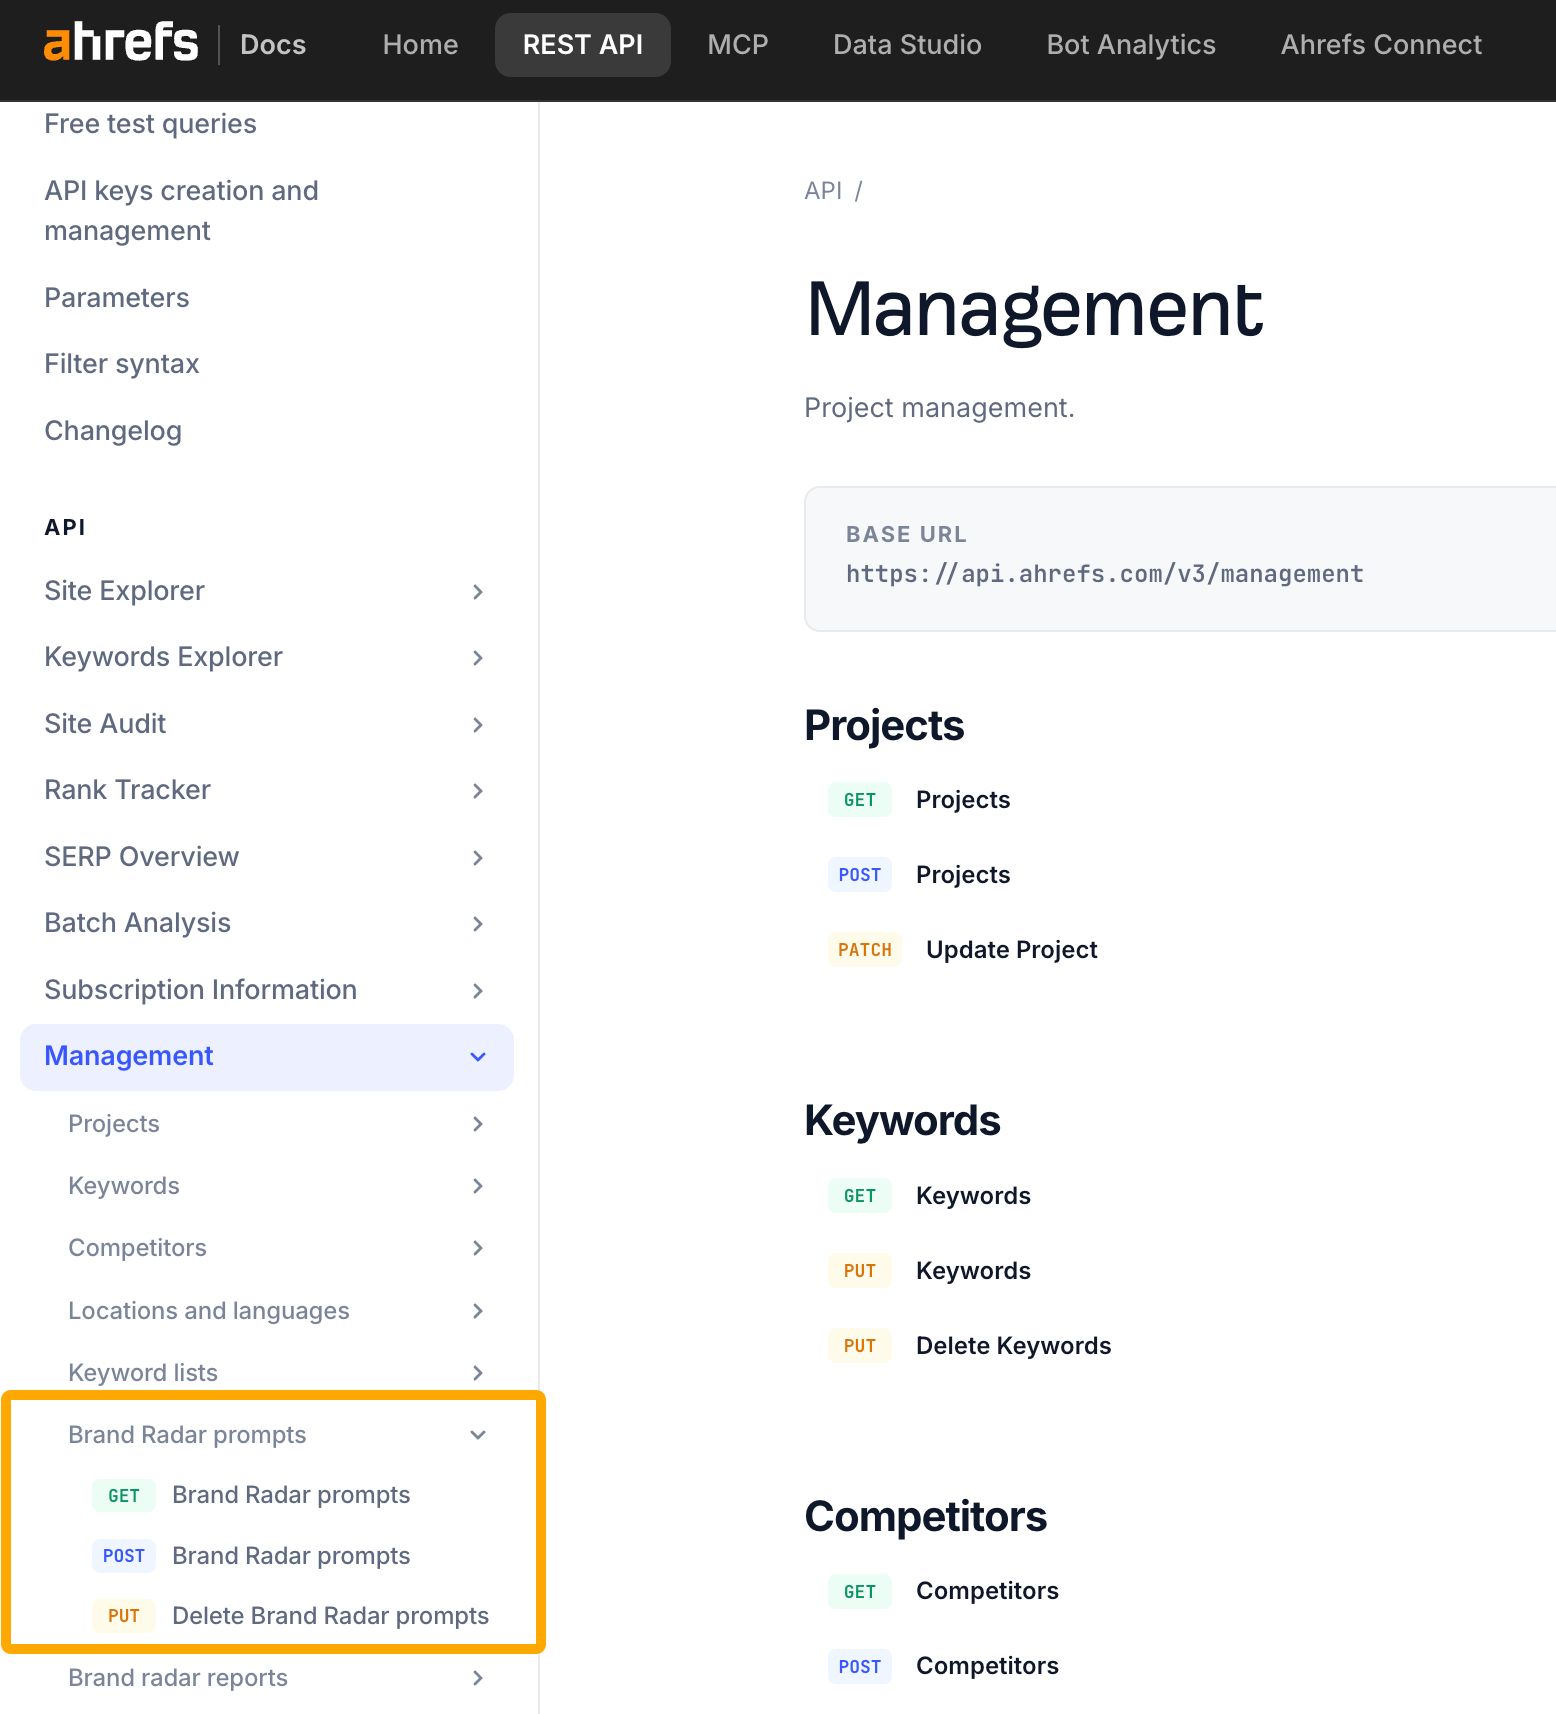
Task: Click the Keywords section heading
Action: click(902, 1121)
